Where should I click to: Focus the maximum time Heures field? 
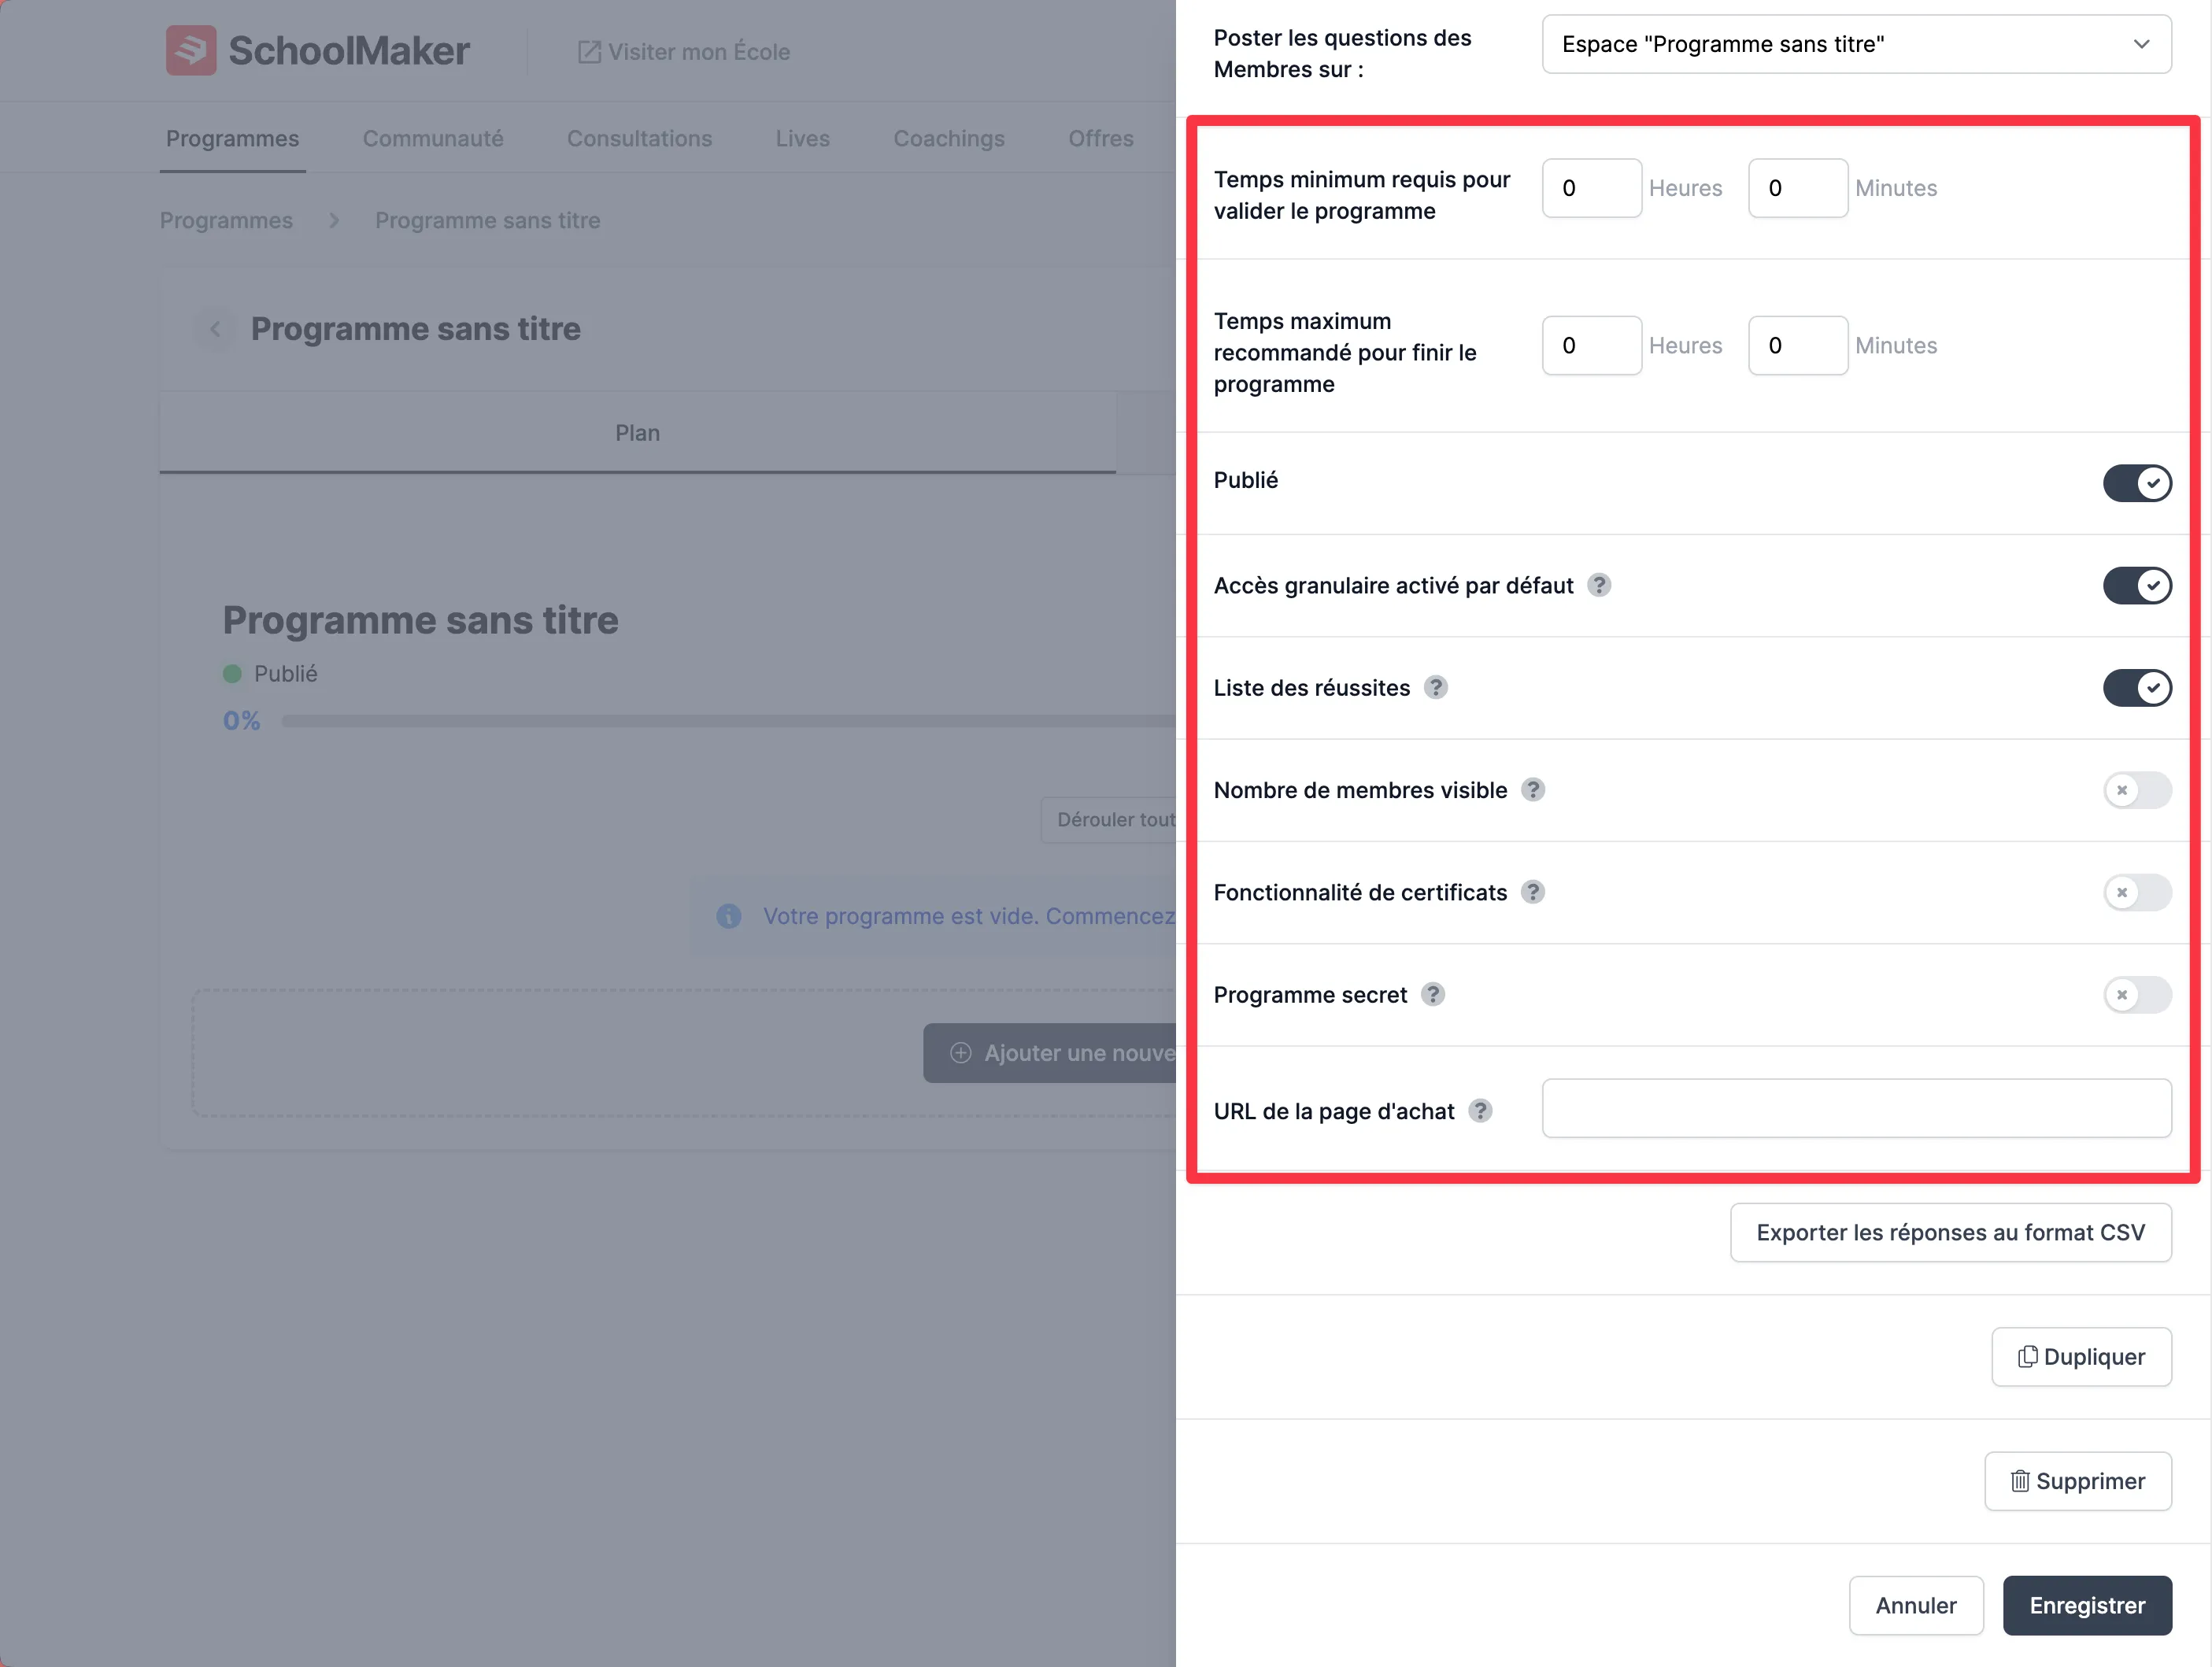1591,345
